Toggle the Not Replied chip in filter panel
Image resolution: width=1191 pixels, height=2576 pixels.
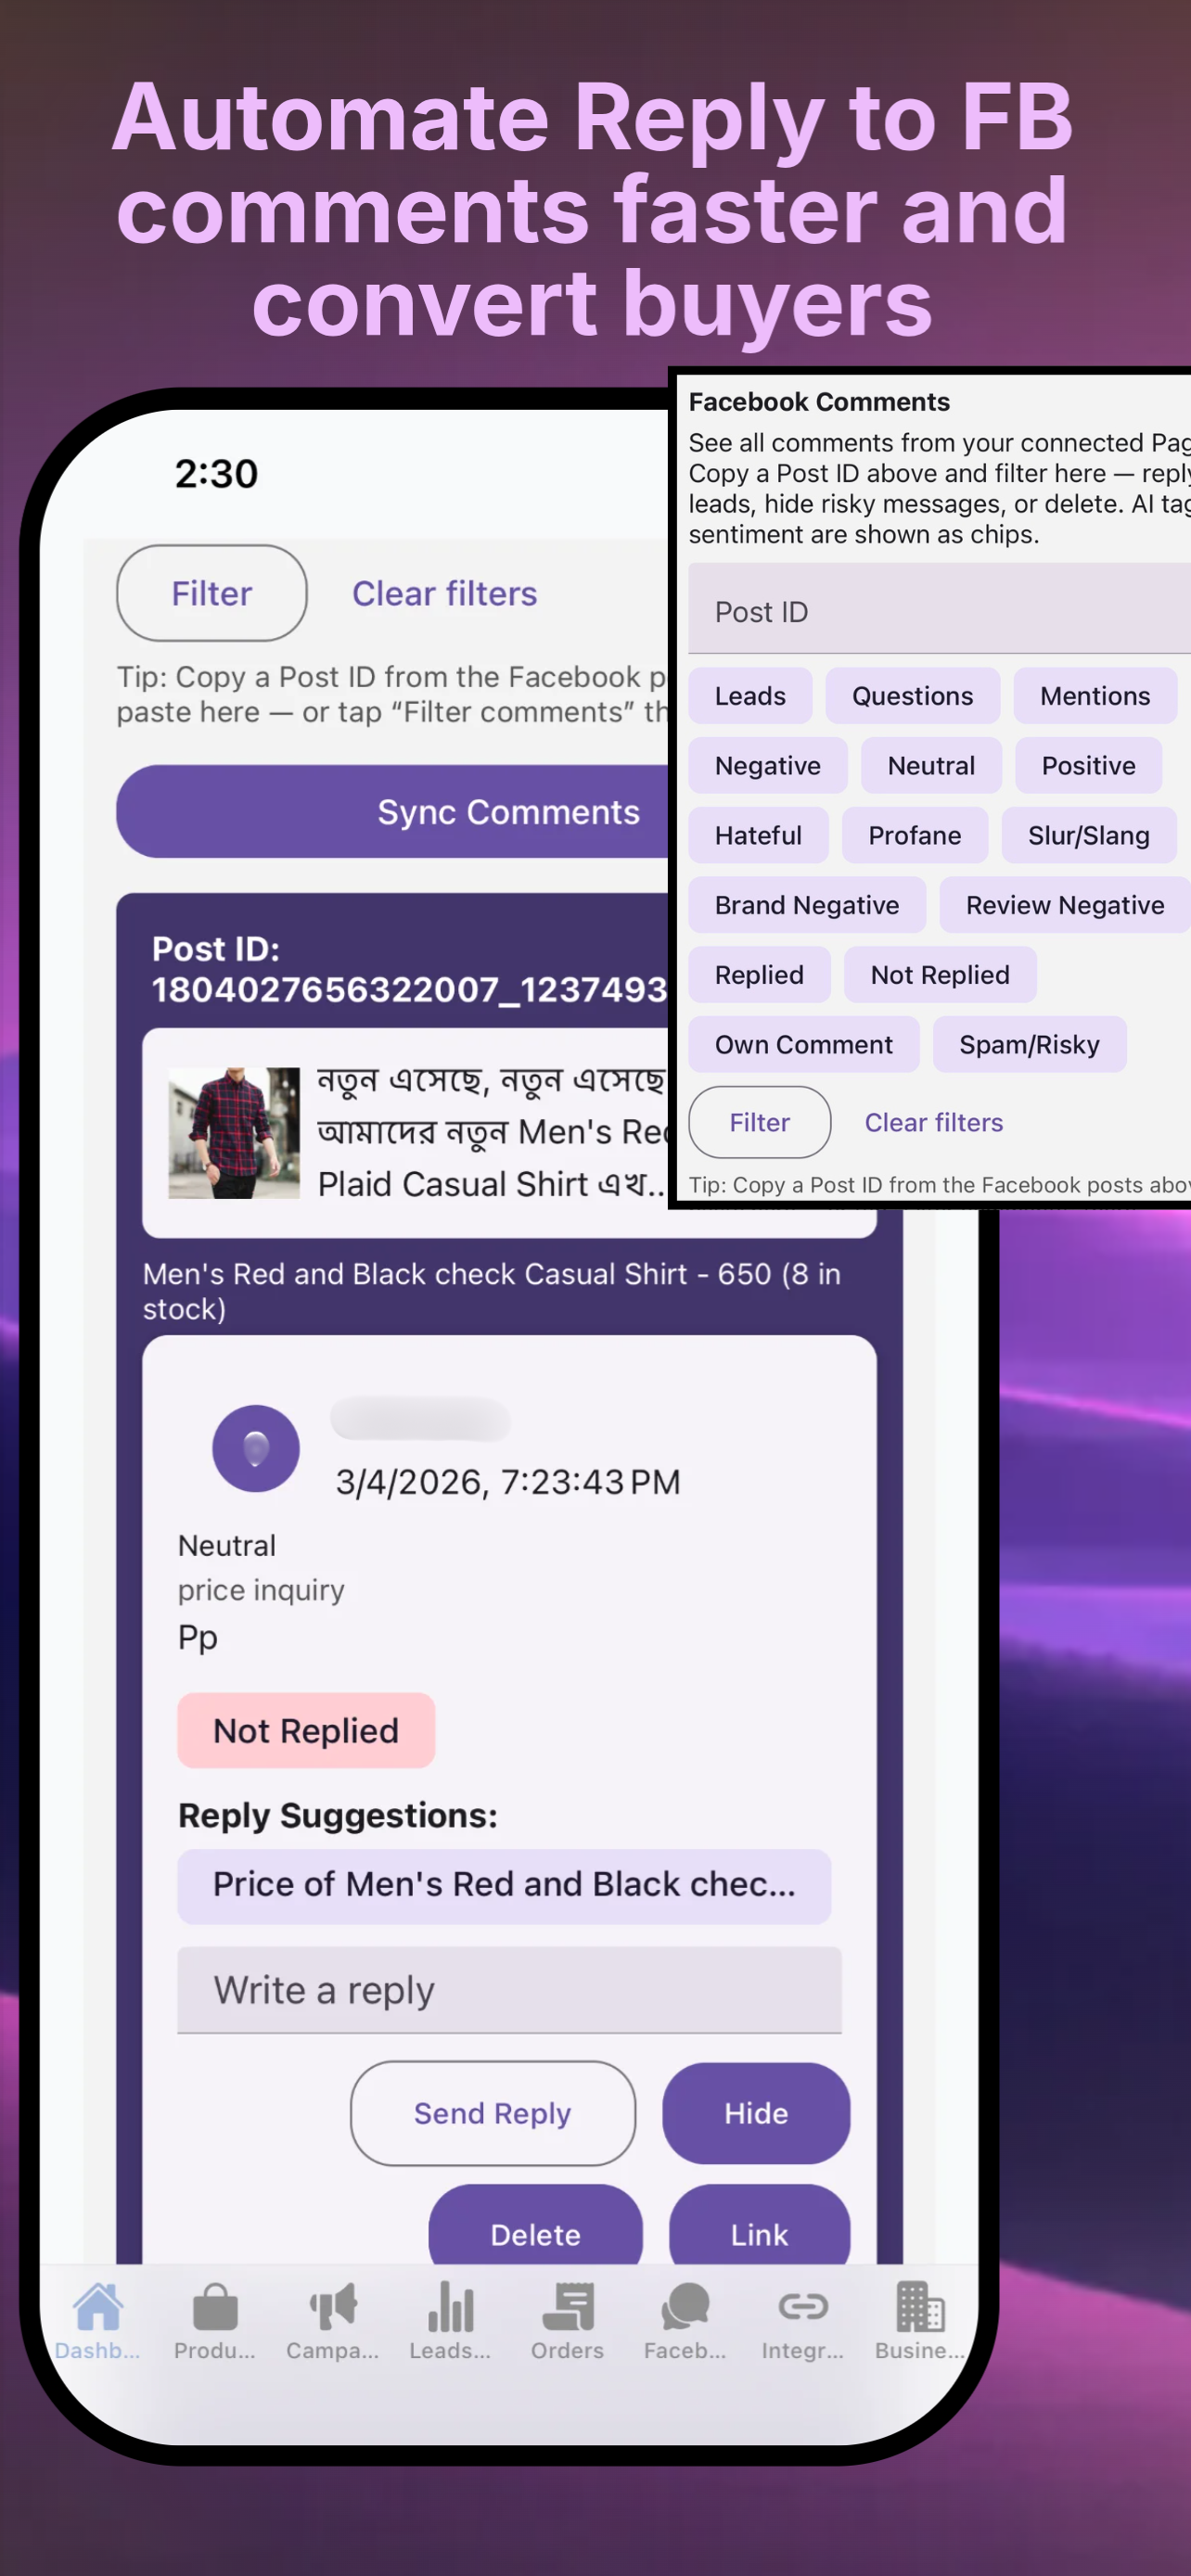pos(940,975)
